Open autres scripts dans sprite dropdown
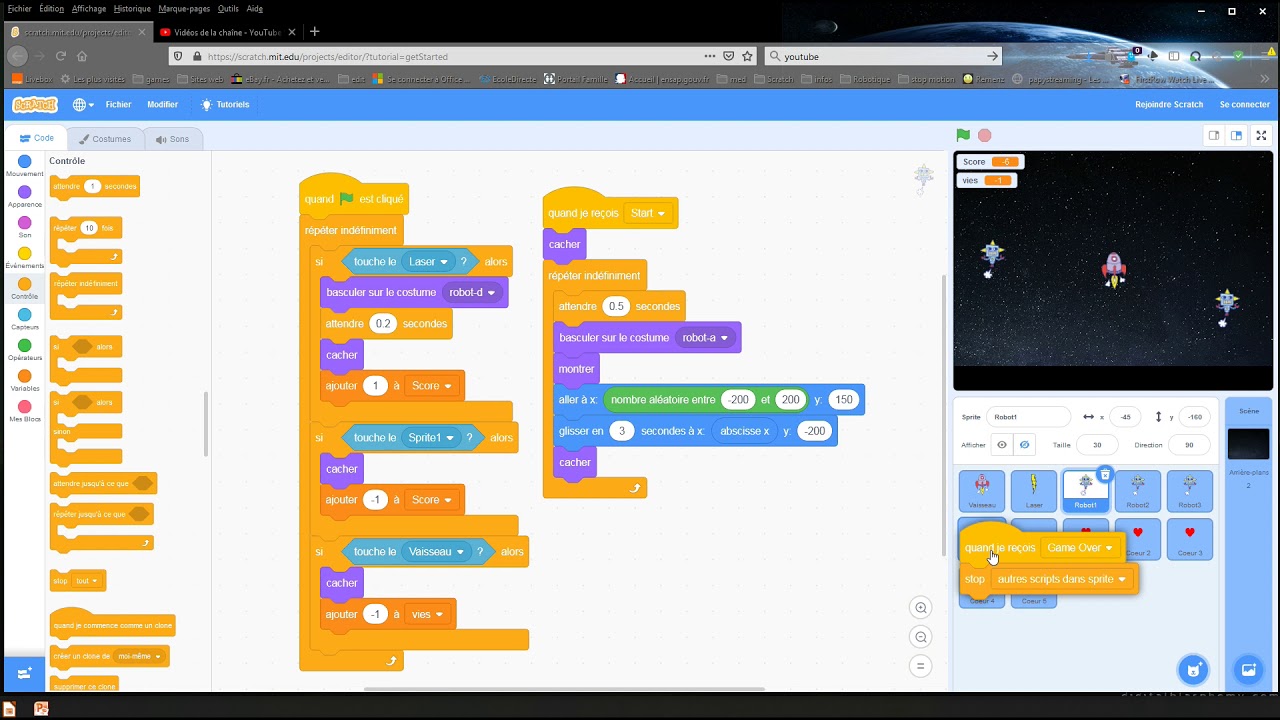The image size is (1280, 720). (1062, 579)
